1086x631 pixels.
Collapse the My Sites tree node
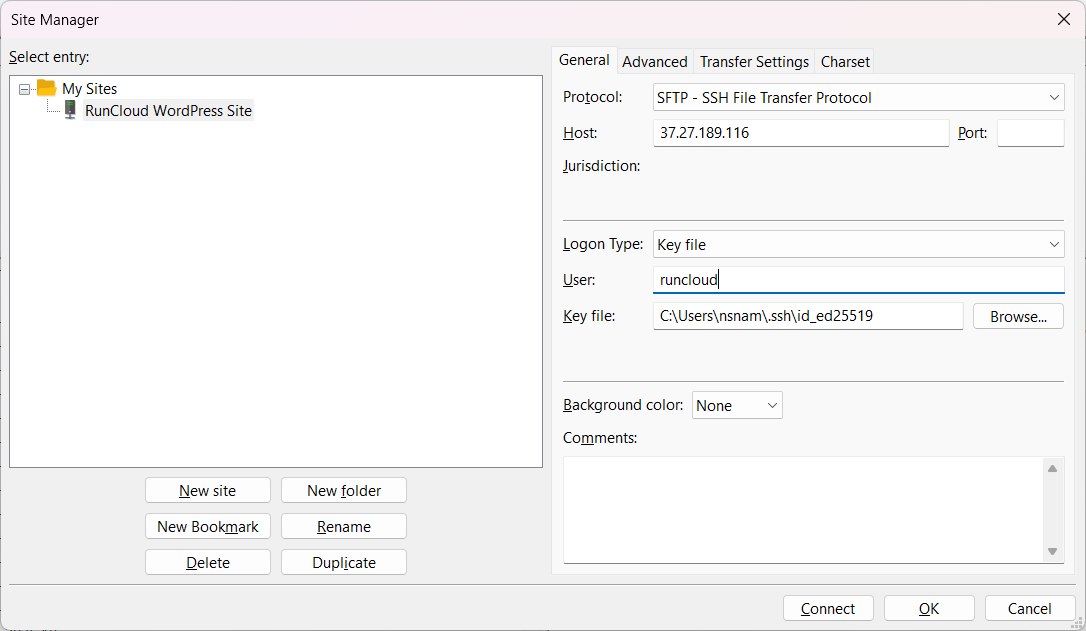click(x=24, y=89)
